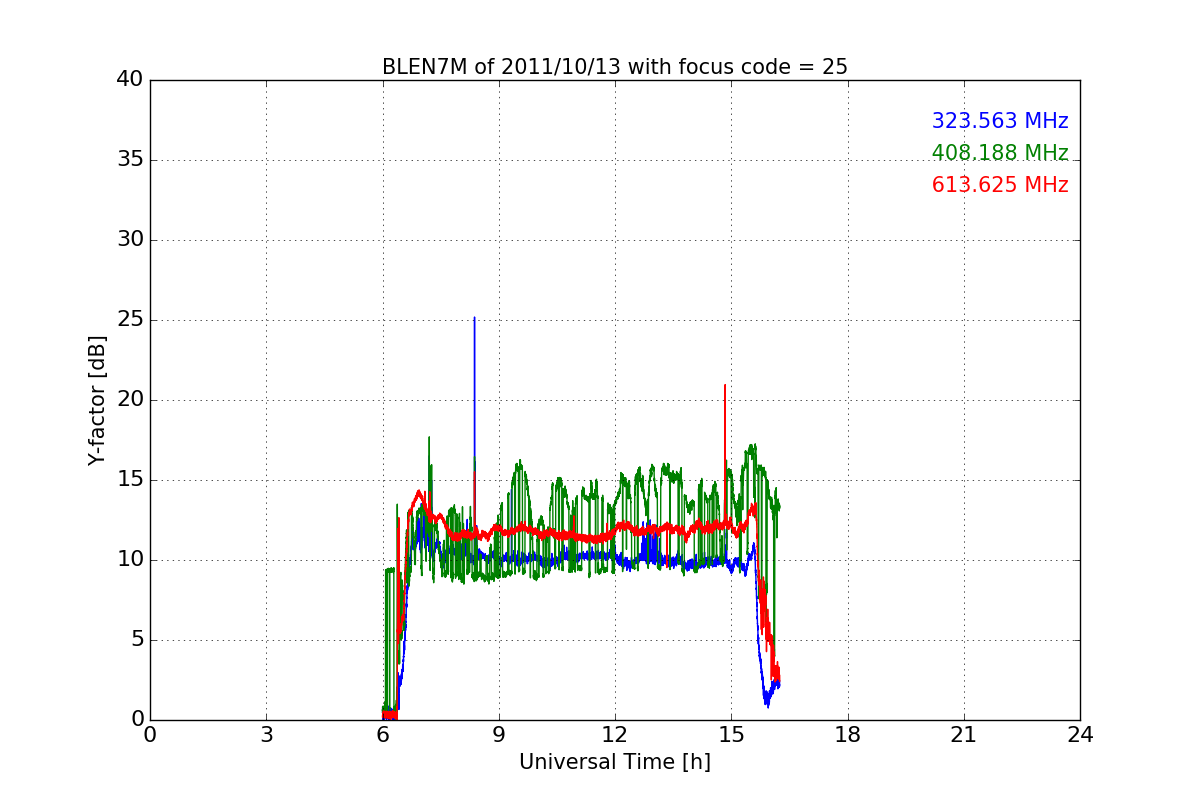
Task: Click the Y-factor [dB] axis label
Action: coord(97,400)
